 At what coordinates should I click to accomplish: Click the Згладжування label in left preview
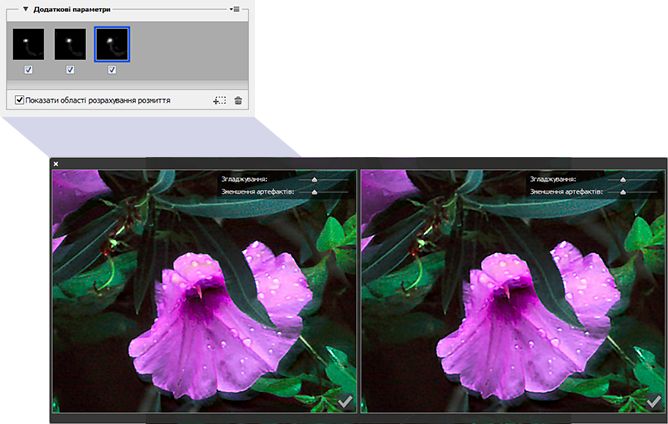244,179
